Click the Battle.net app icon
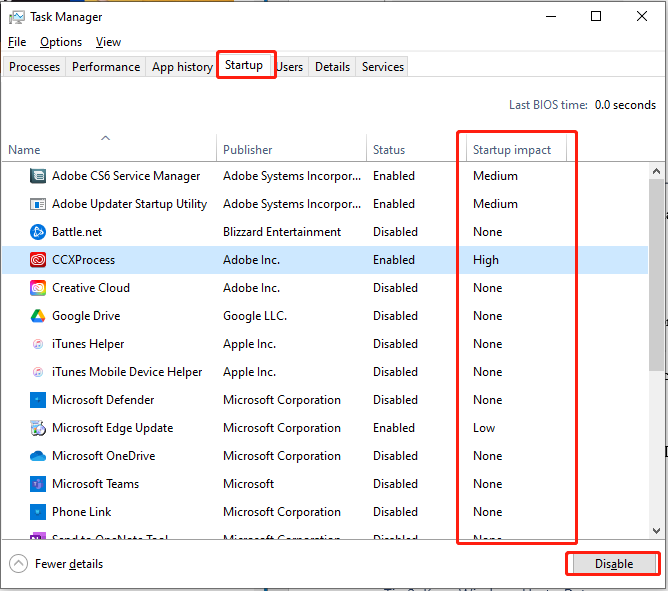668x591 pixels. [37, 232]
